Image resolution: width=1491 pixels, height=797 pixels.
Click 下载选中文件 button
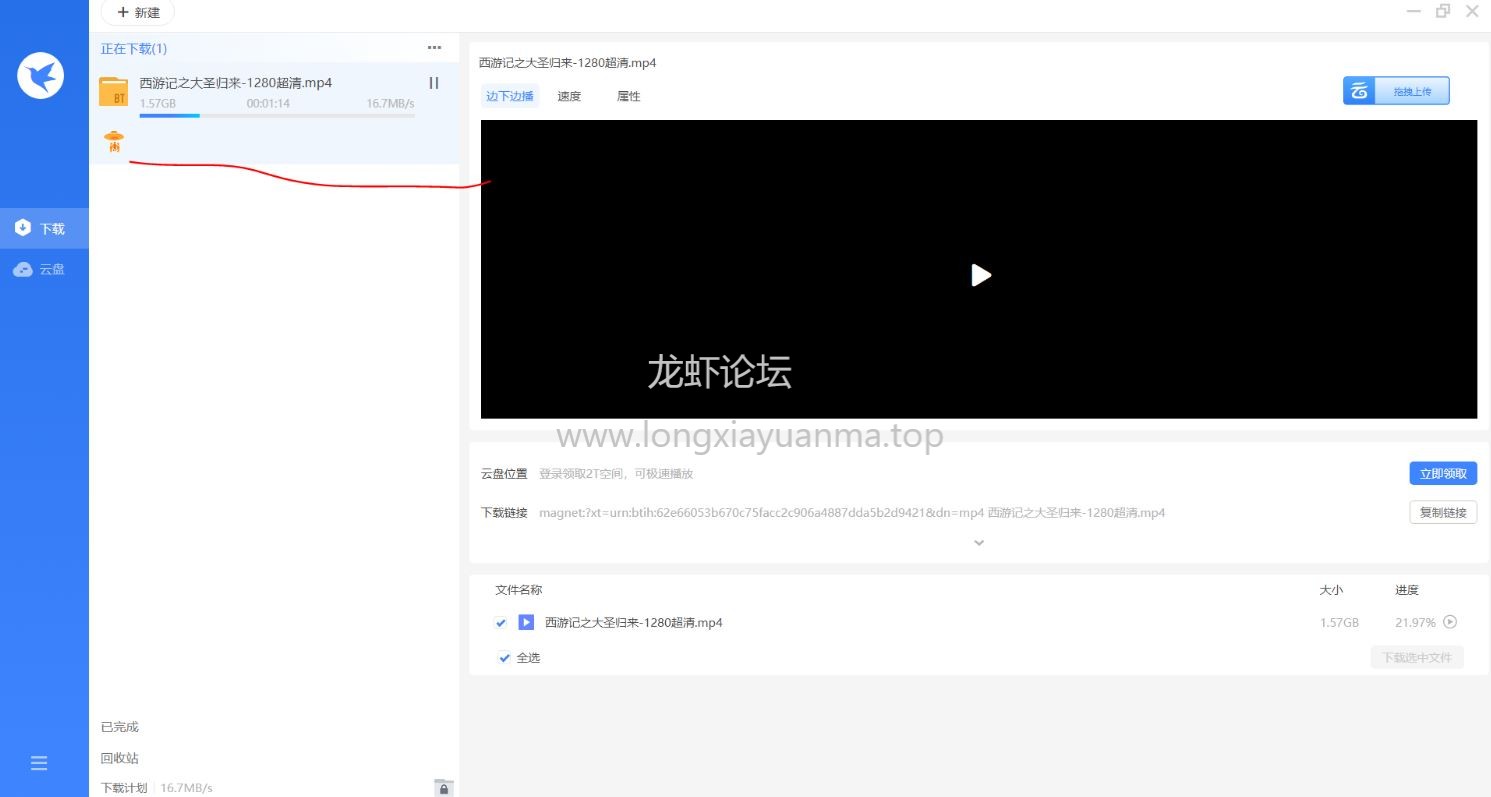tap(1417, 657)
